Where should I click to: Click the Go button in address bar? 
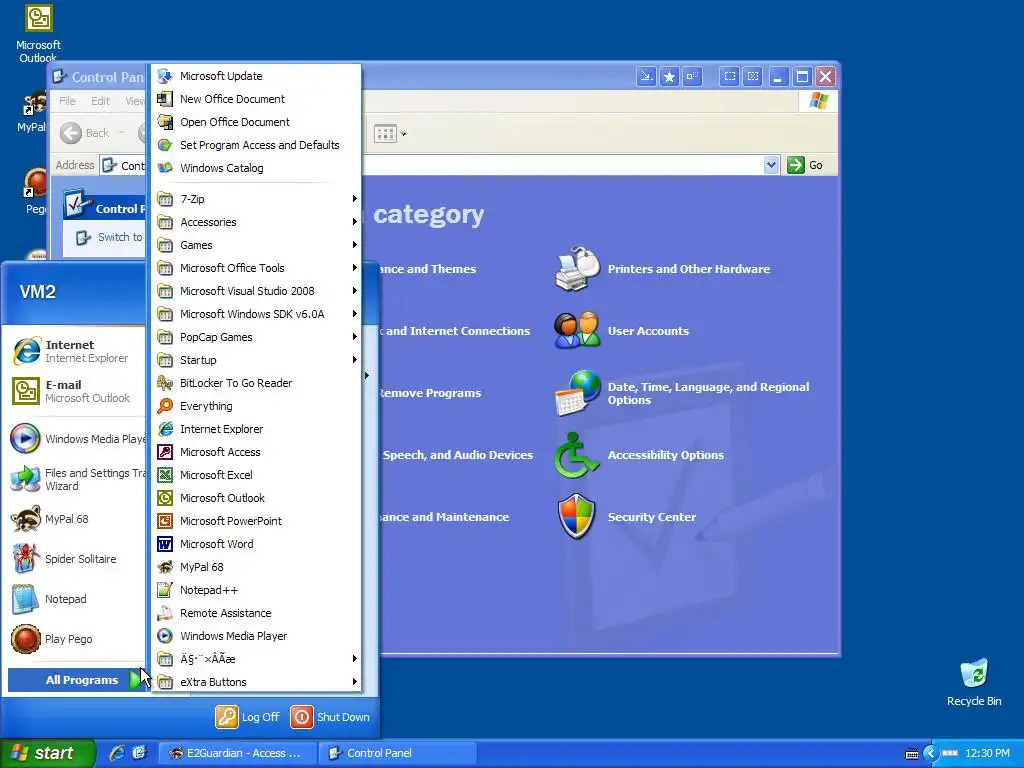(805, 165)
